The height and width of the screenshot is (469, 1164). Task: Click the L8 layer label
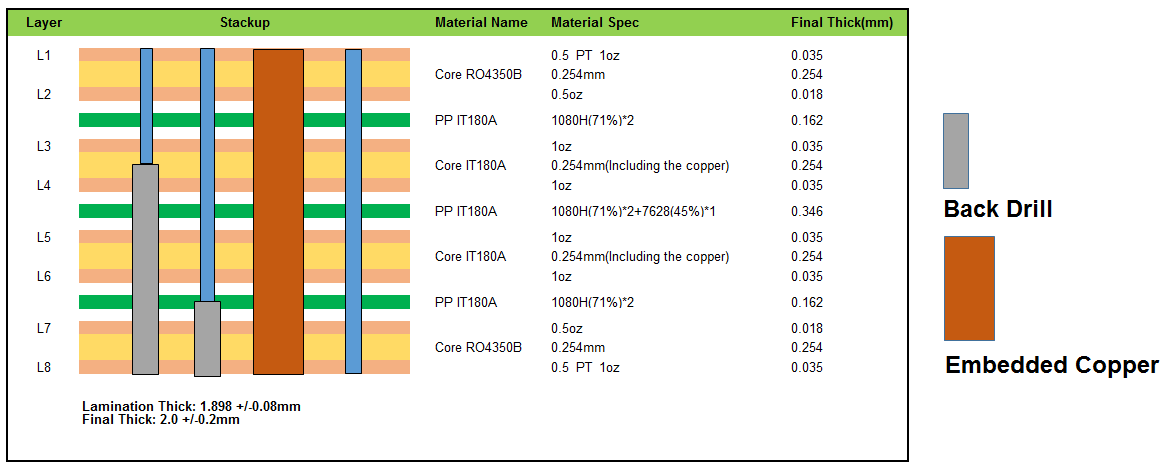(x=43, y=367)
